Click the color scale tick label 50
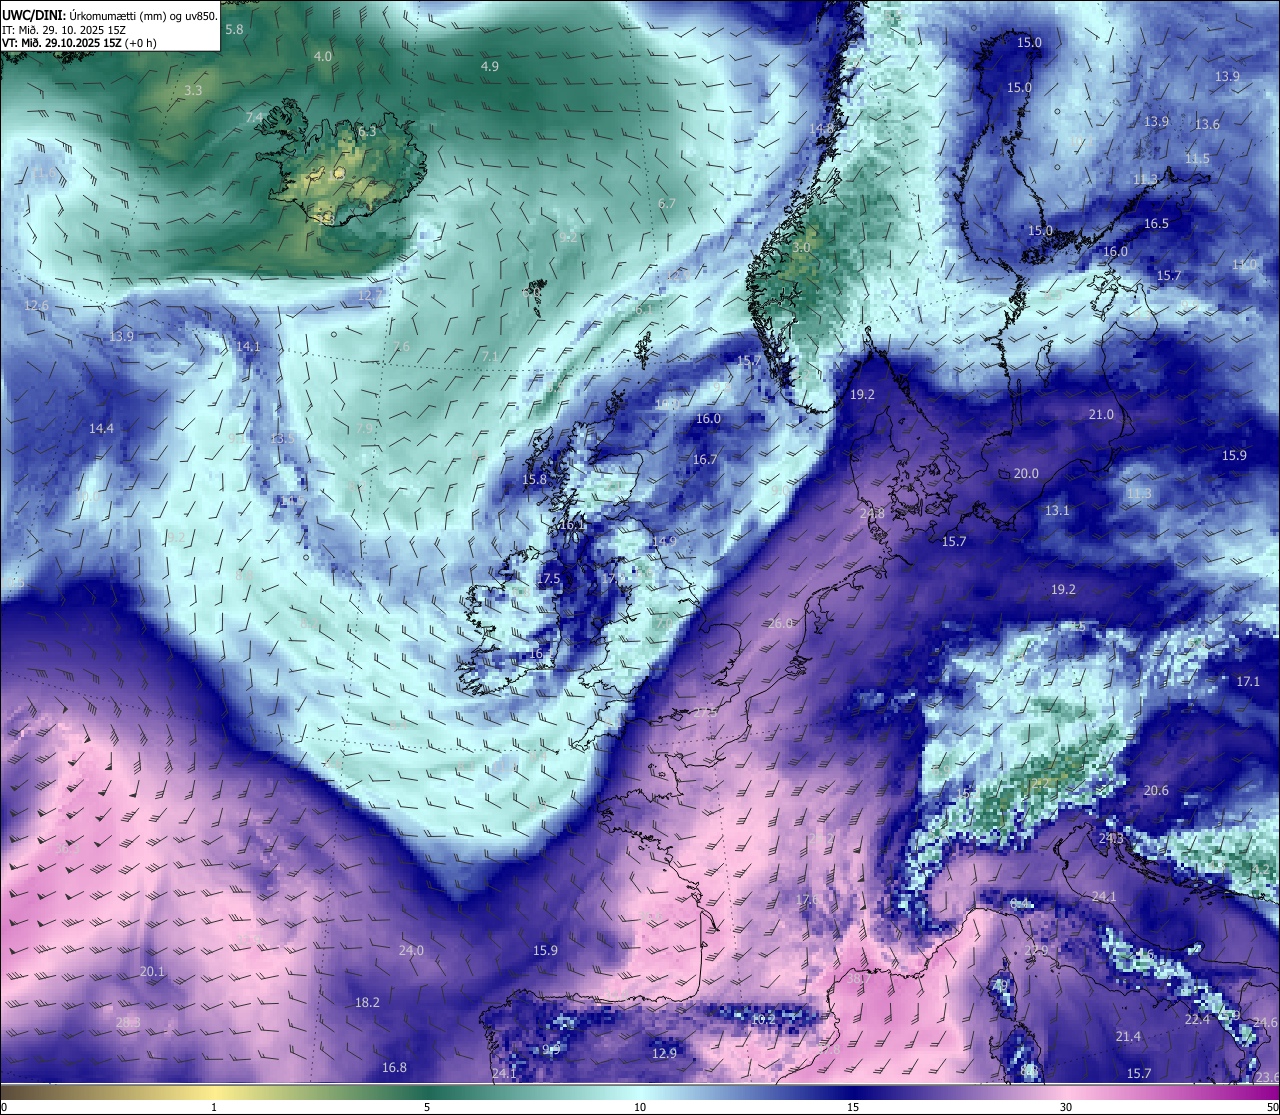 click(1272, 1107)
